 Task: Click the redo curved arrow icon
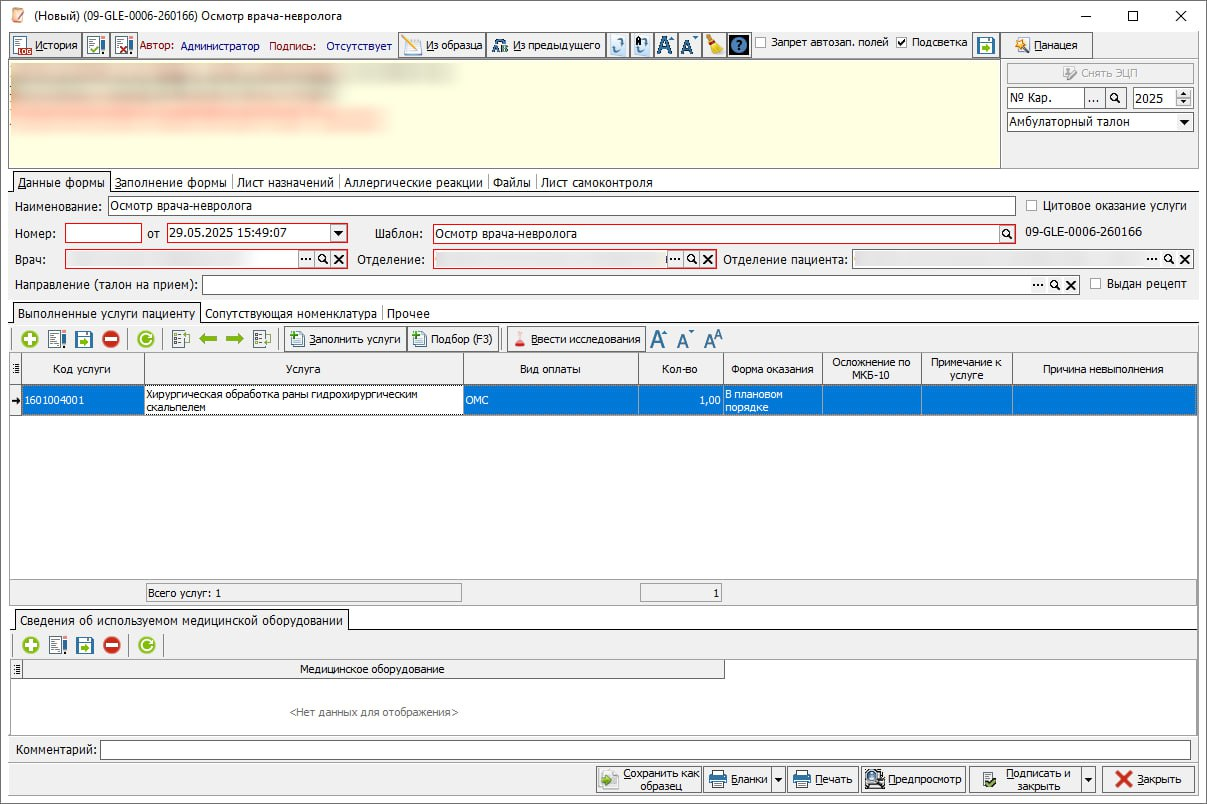coord(642,45)
